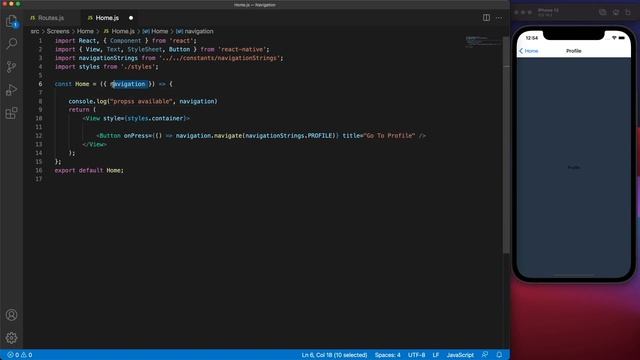Close Home.js tab via unsaved dot
This screenshot has height=360, width=640.
click(x=131, y=18)
